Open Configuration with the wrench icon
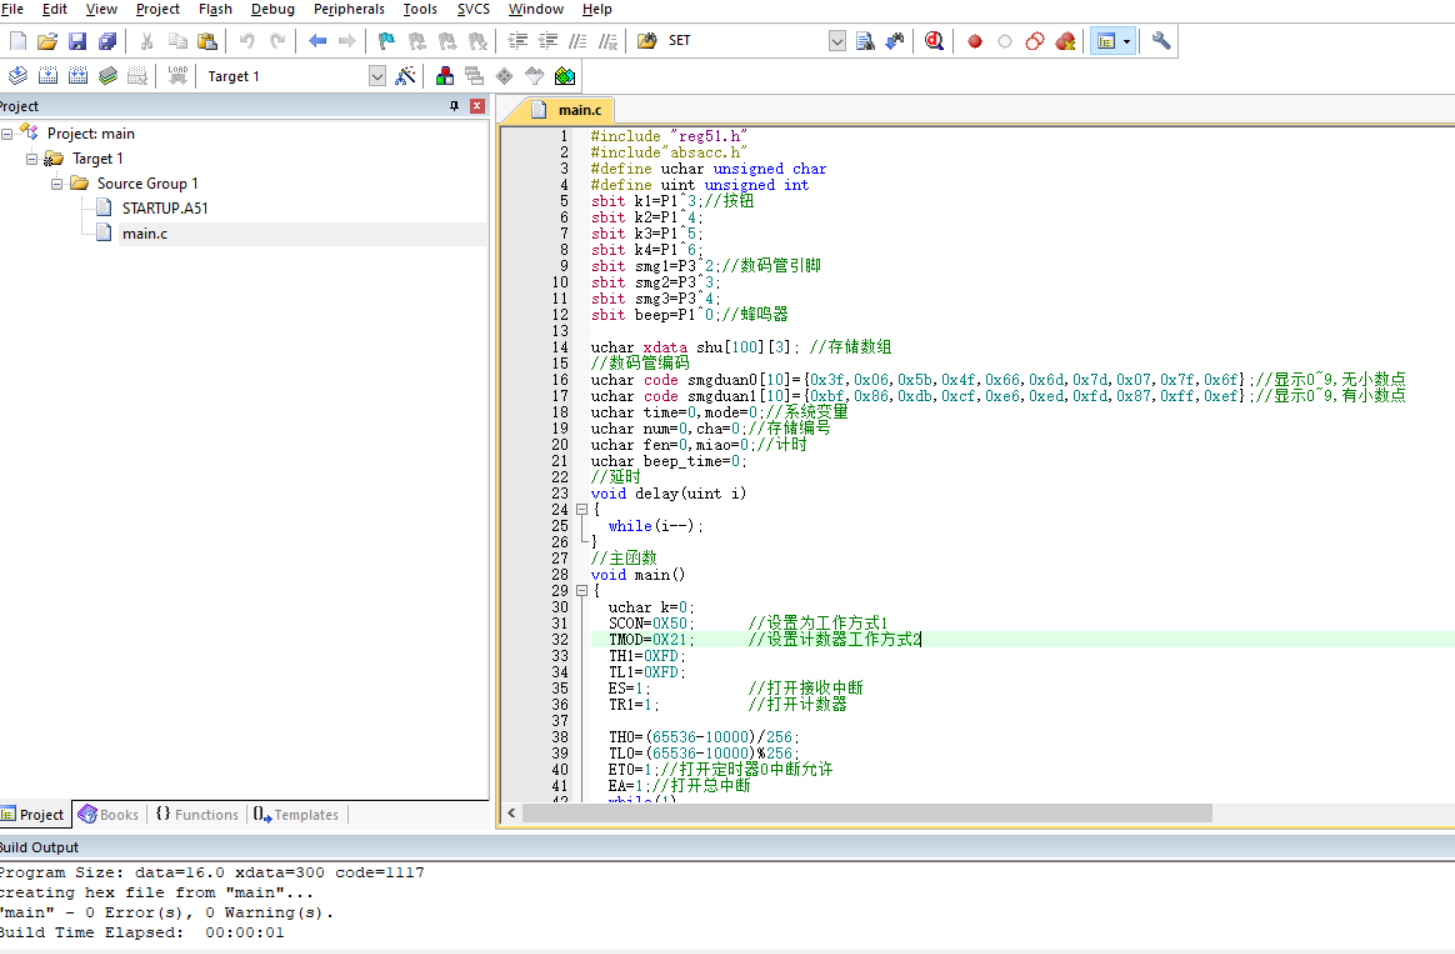Screen dimensions: 1455x954 (1161, 41)
